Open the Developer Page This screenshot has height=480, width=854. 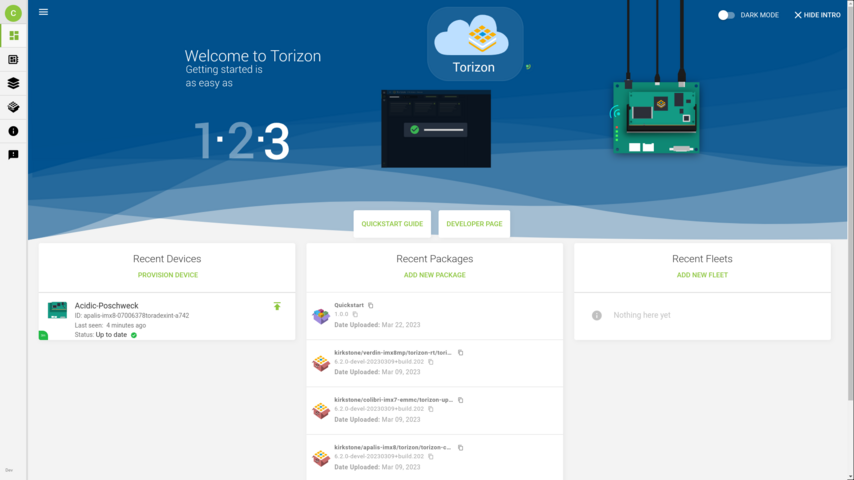click(x=474, y=224)
